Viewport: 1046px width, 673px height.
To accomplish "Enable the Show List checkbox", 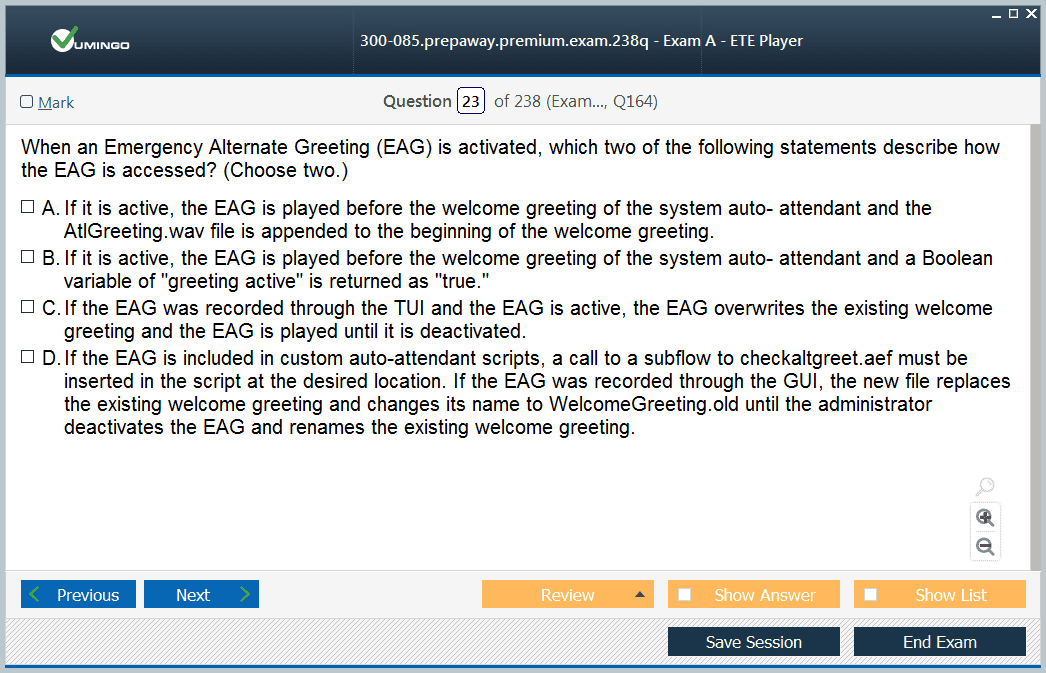I will point(871,594).
